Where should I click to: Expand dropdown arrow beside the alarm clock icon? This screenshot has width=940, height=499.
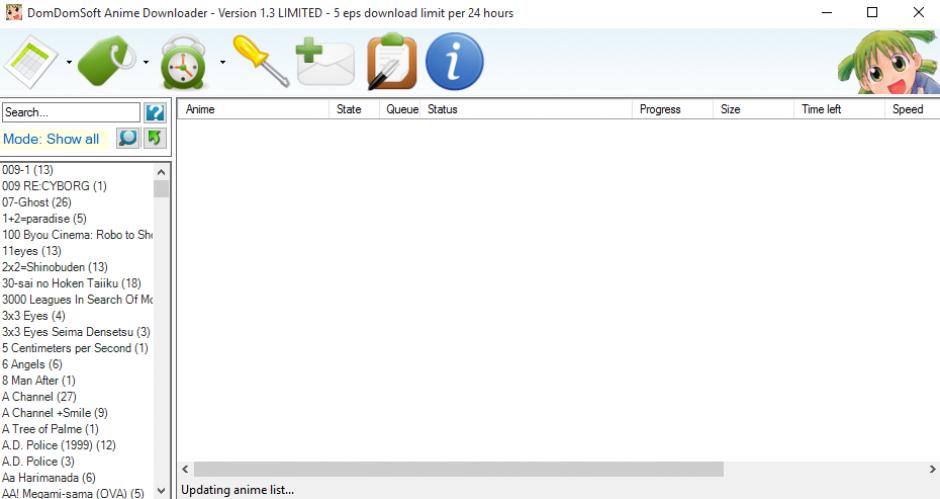click(x=222, y=62)
